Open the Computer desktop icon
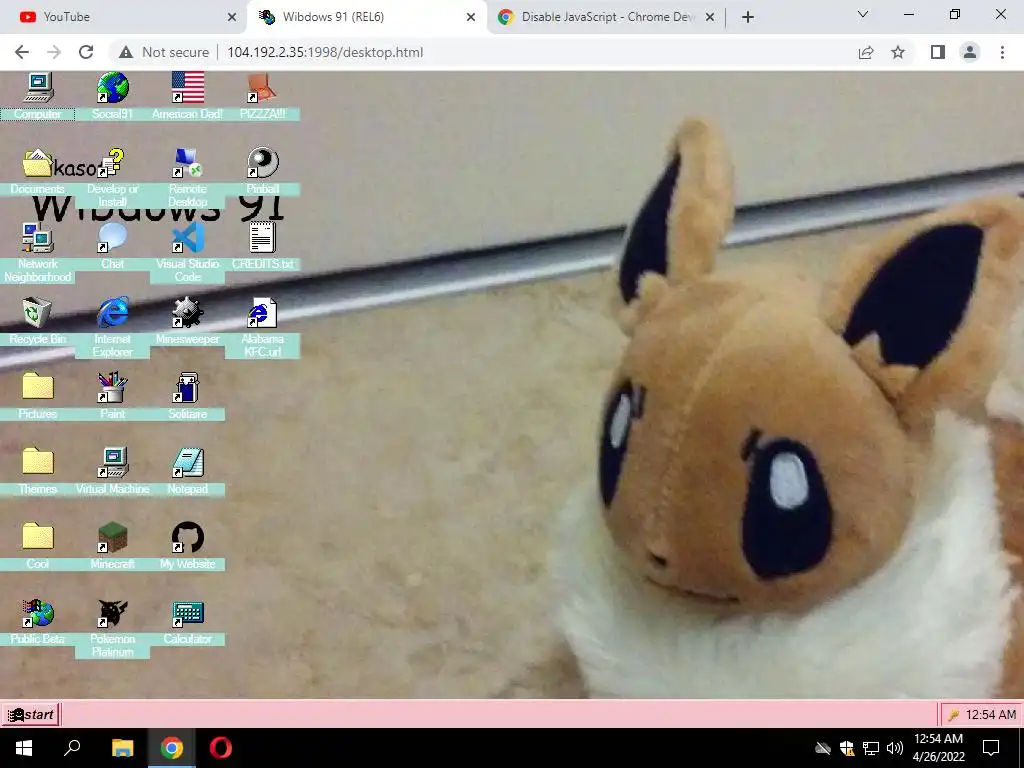This screenshot has width=1024, height=768. (38, 88)
